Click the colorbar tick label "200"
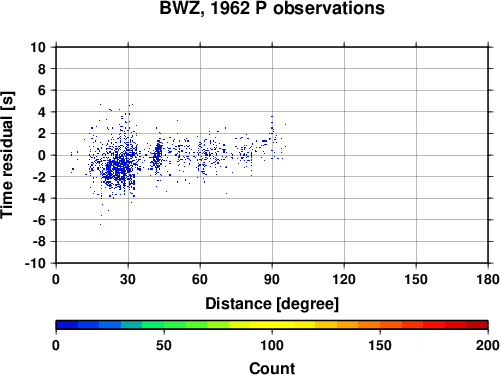 488,346
